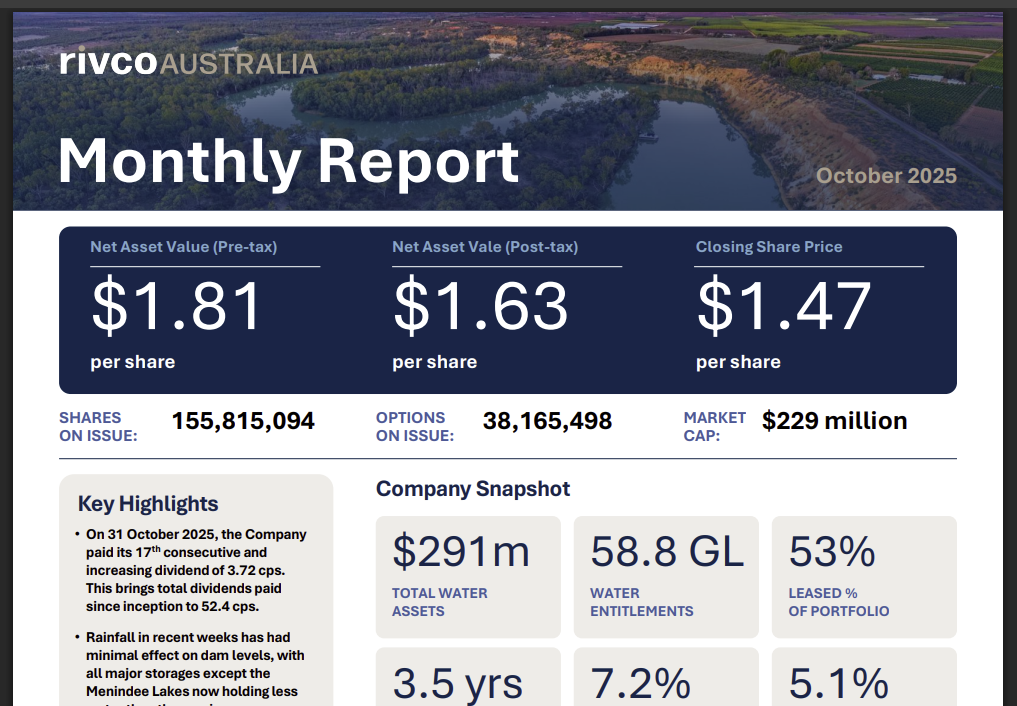Click the Company Snapshot heading
The image size is (1017, 706).
point(473,489)
